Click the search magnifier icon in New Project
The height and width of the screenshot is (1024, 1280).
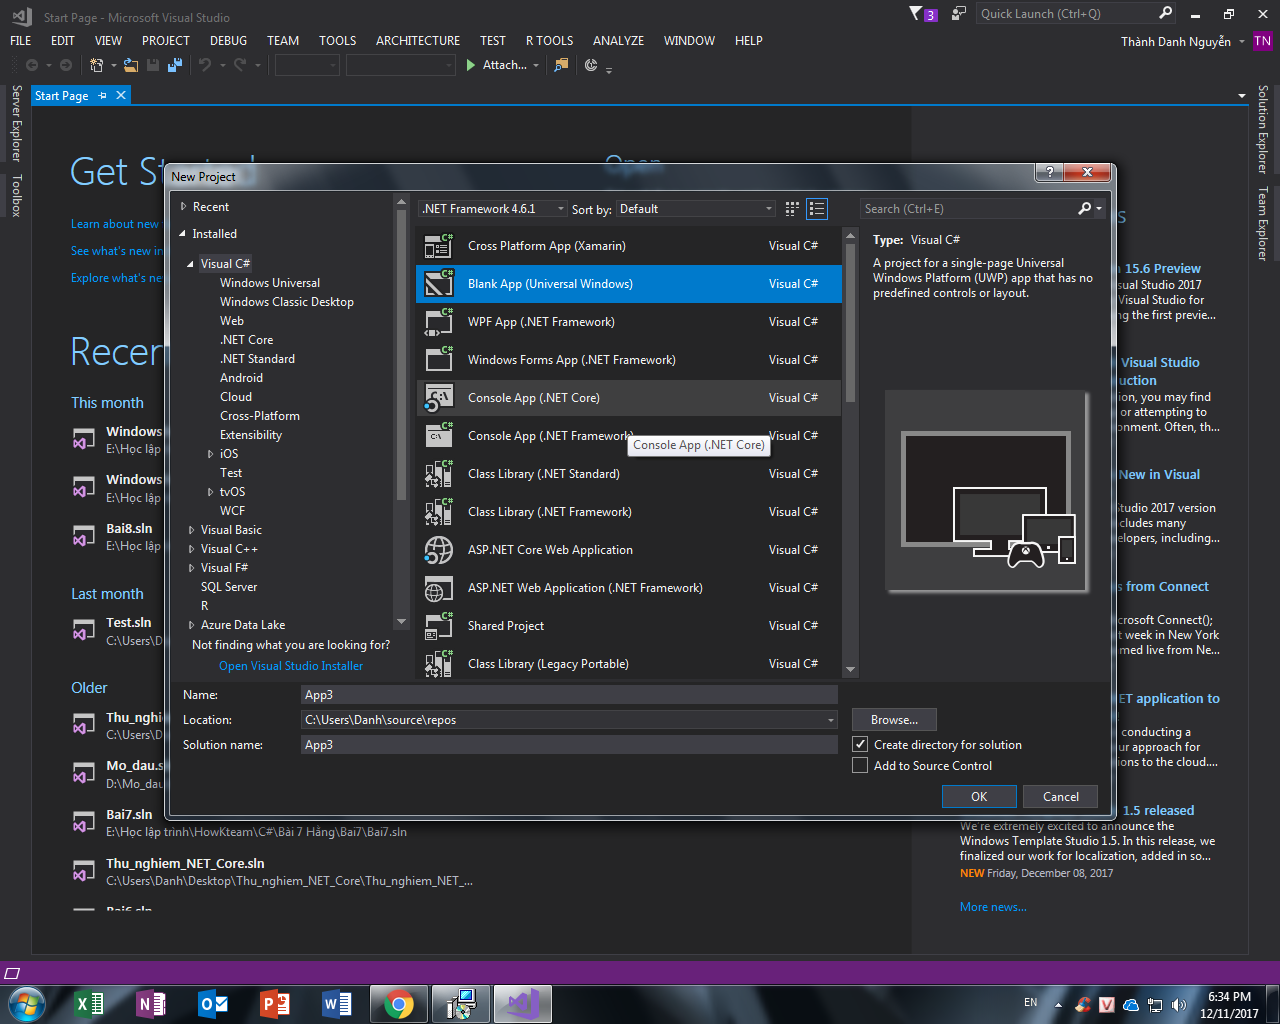coord(1085,209)
